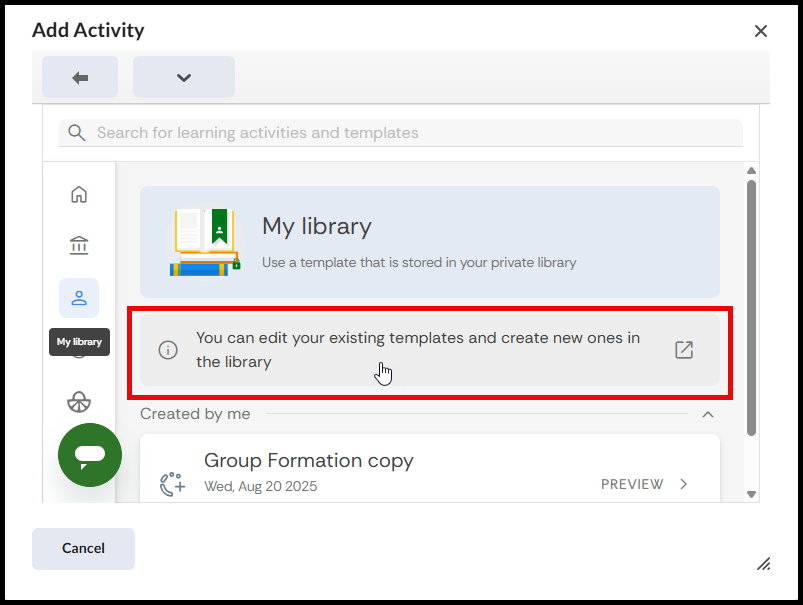The height and width of the screenshot is (605, 803).
Task: Click the search magnifier icon
Action: [75, 133]
